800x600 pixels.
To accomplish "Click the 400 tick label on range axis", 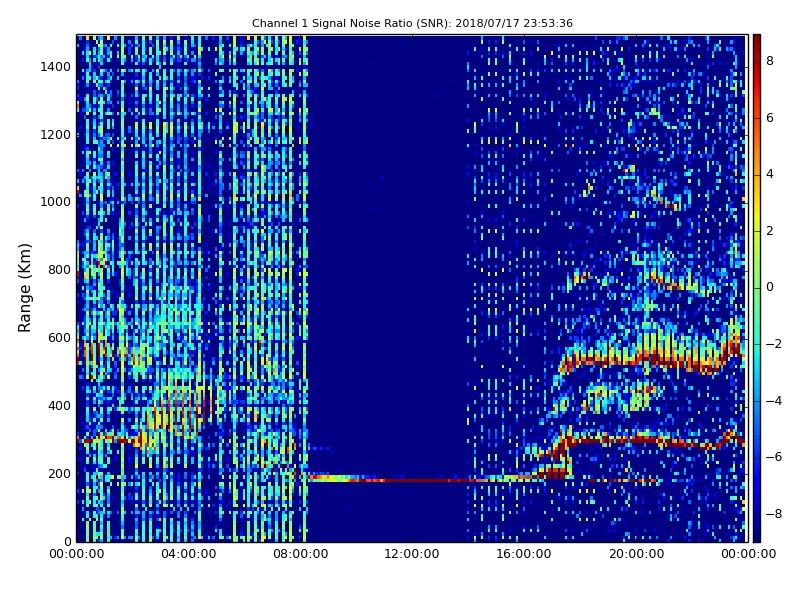I will click(59, 406).
